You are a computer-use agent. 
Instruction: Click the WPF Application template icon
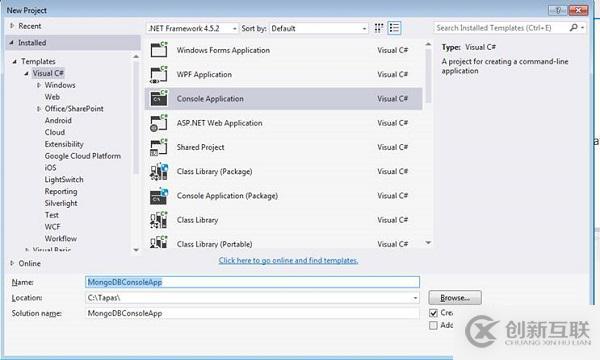point(159,74)
